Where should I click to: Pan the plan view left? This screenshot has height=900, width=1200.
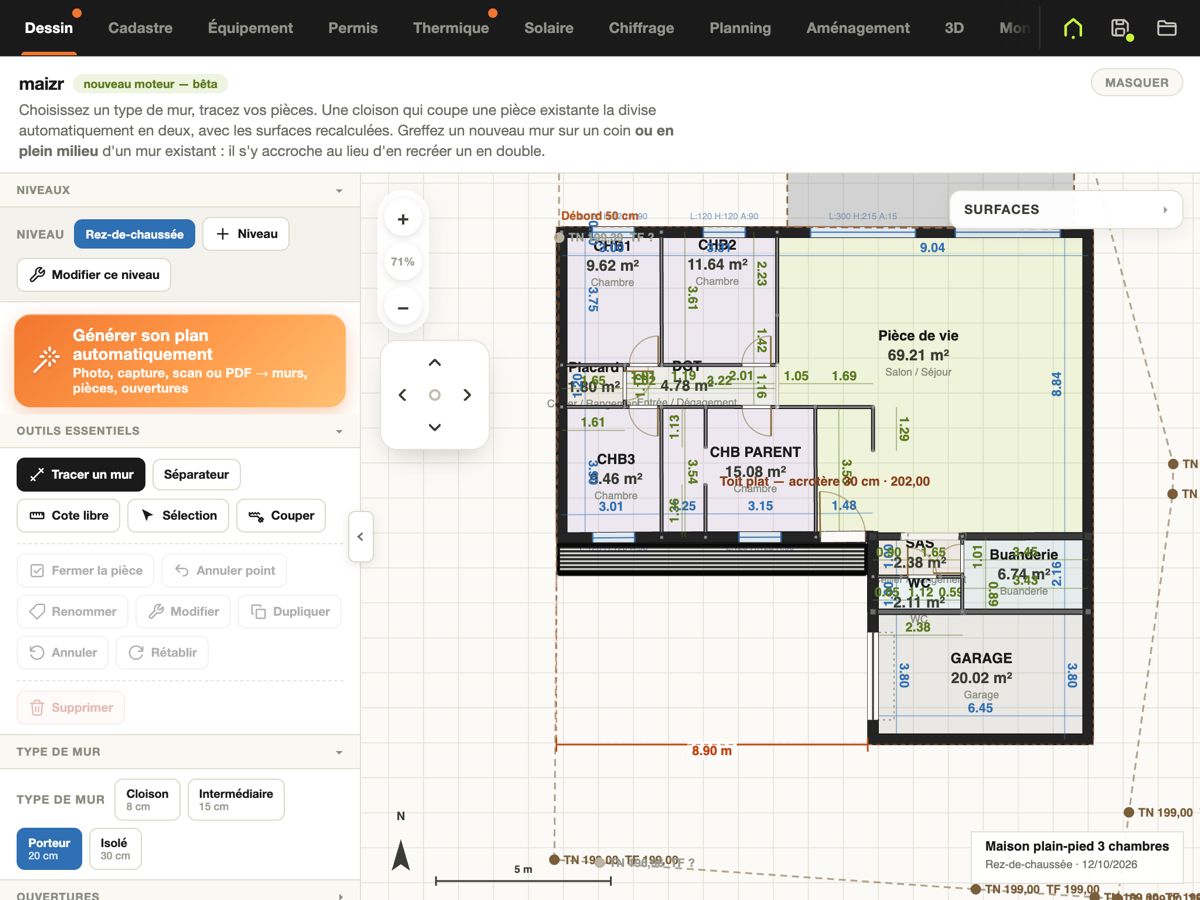pos(402,395)
